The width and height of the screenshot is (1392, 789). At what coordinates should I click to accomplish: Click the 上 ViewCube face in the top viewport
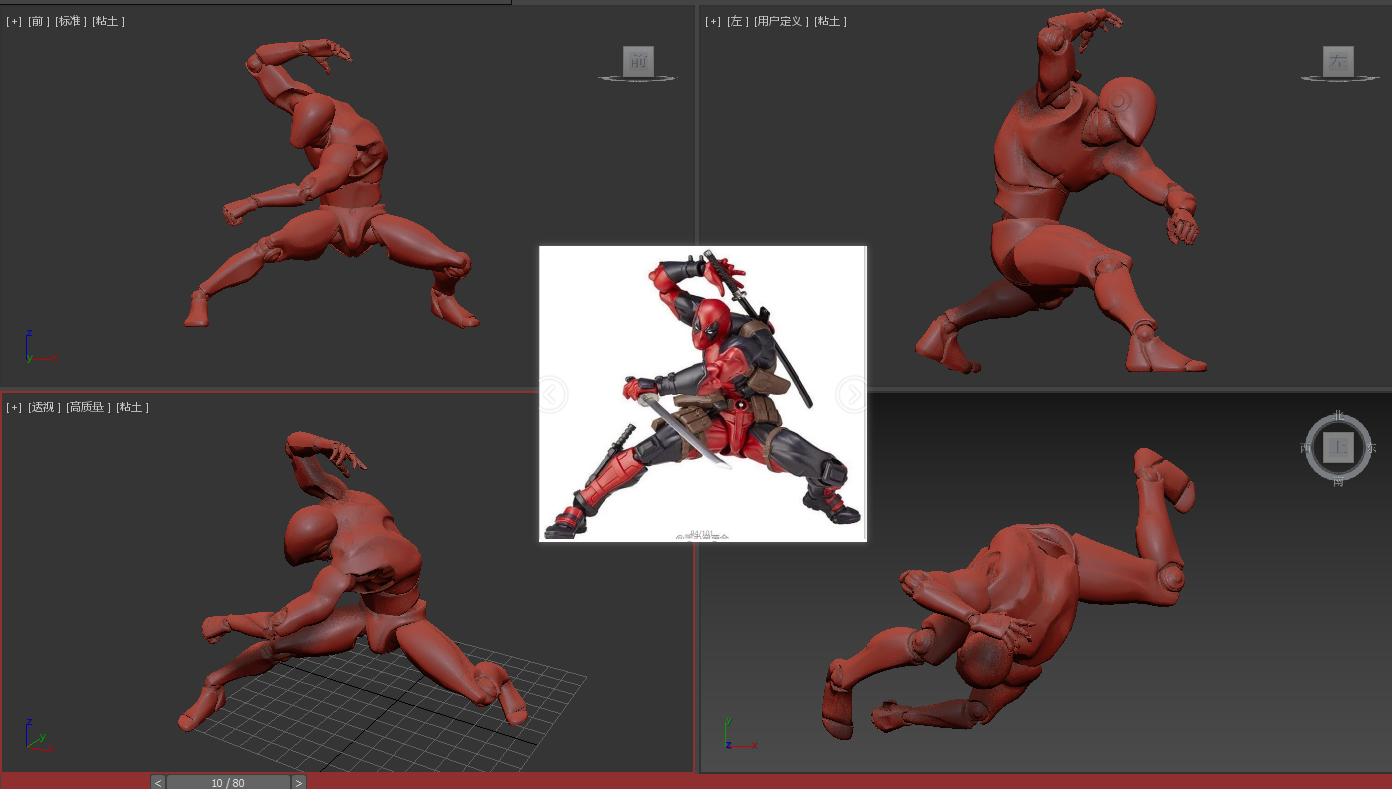pyautogui.click(x=1338, y=447)
